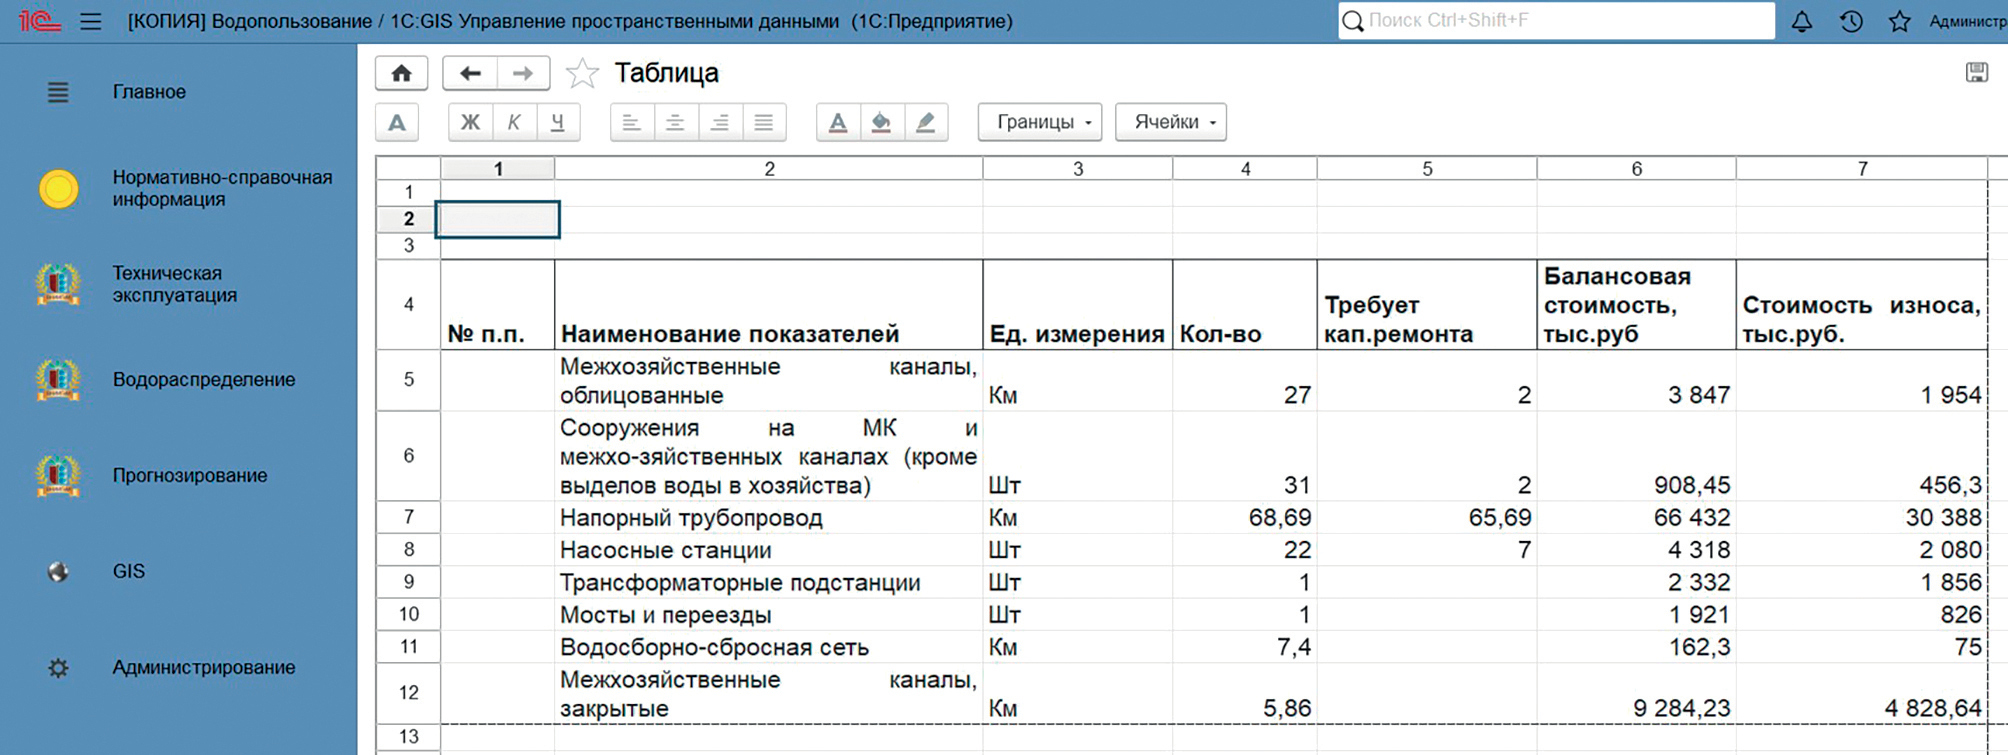
Task: Open GIS section
Action: coord(128,572)
